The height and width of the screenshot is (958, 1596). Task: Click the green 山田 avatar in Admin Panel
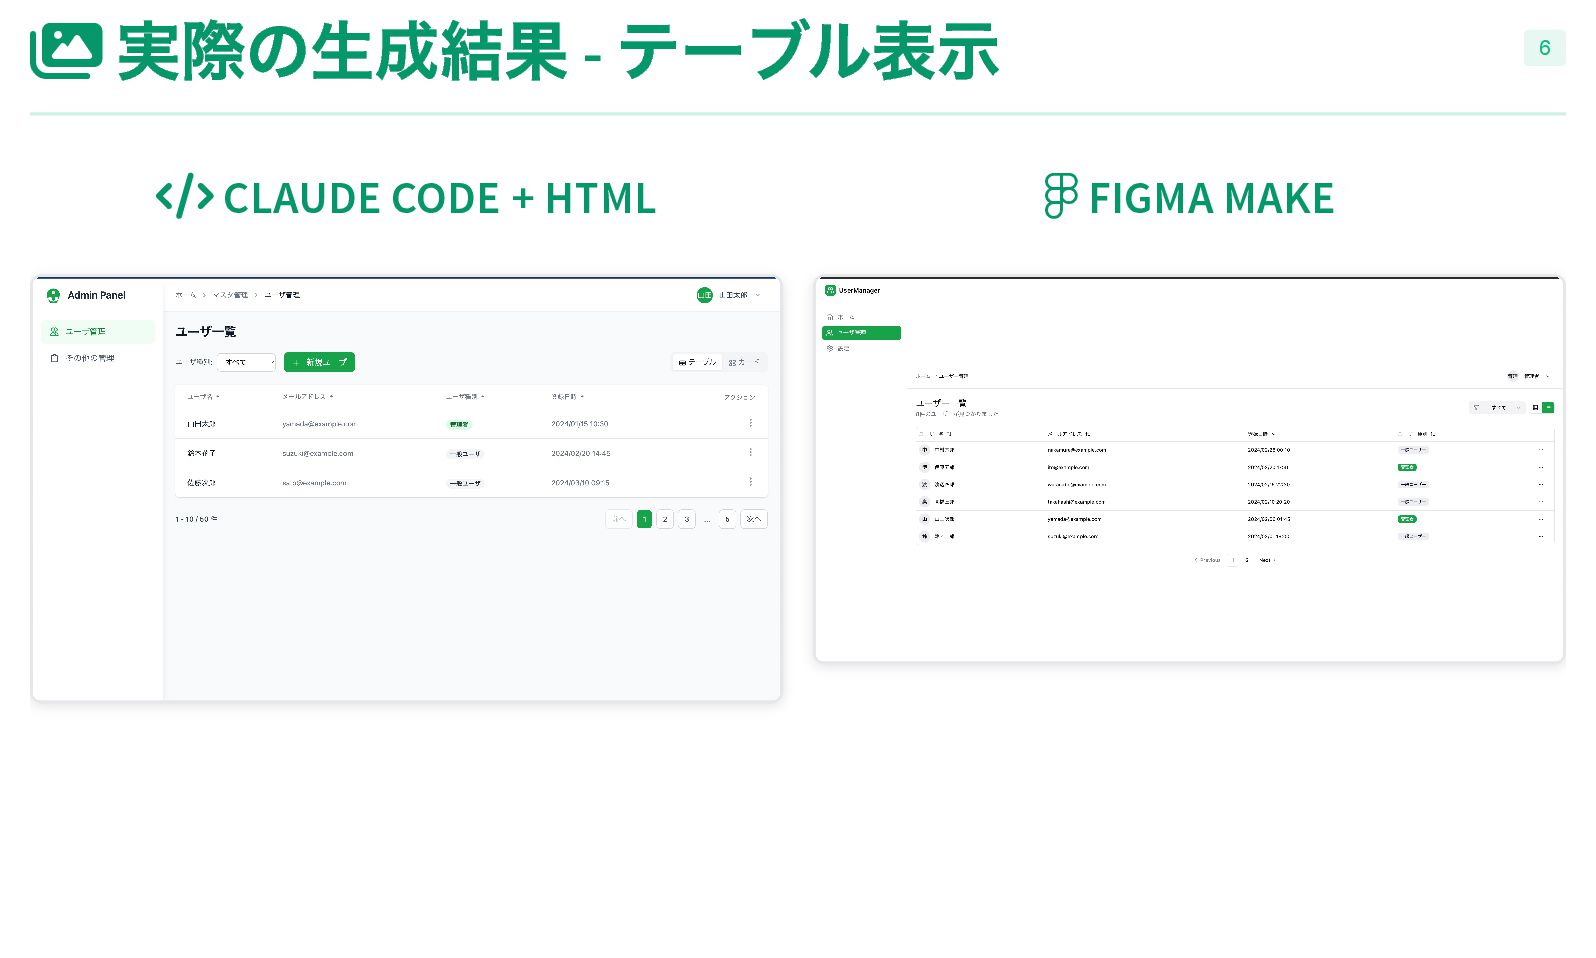[704, 295]
